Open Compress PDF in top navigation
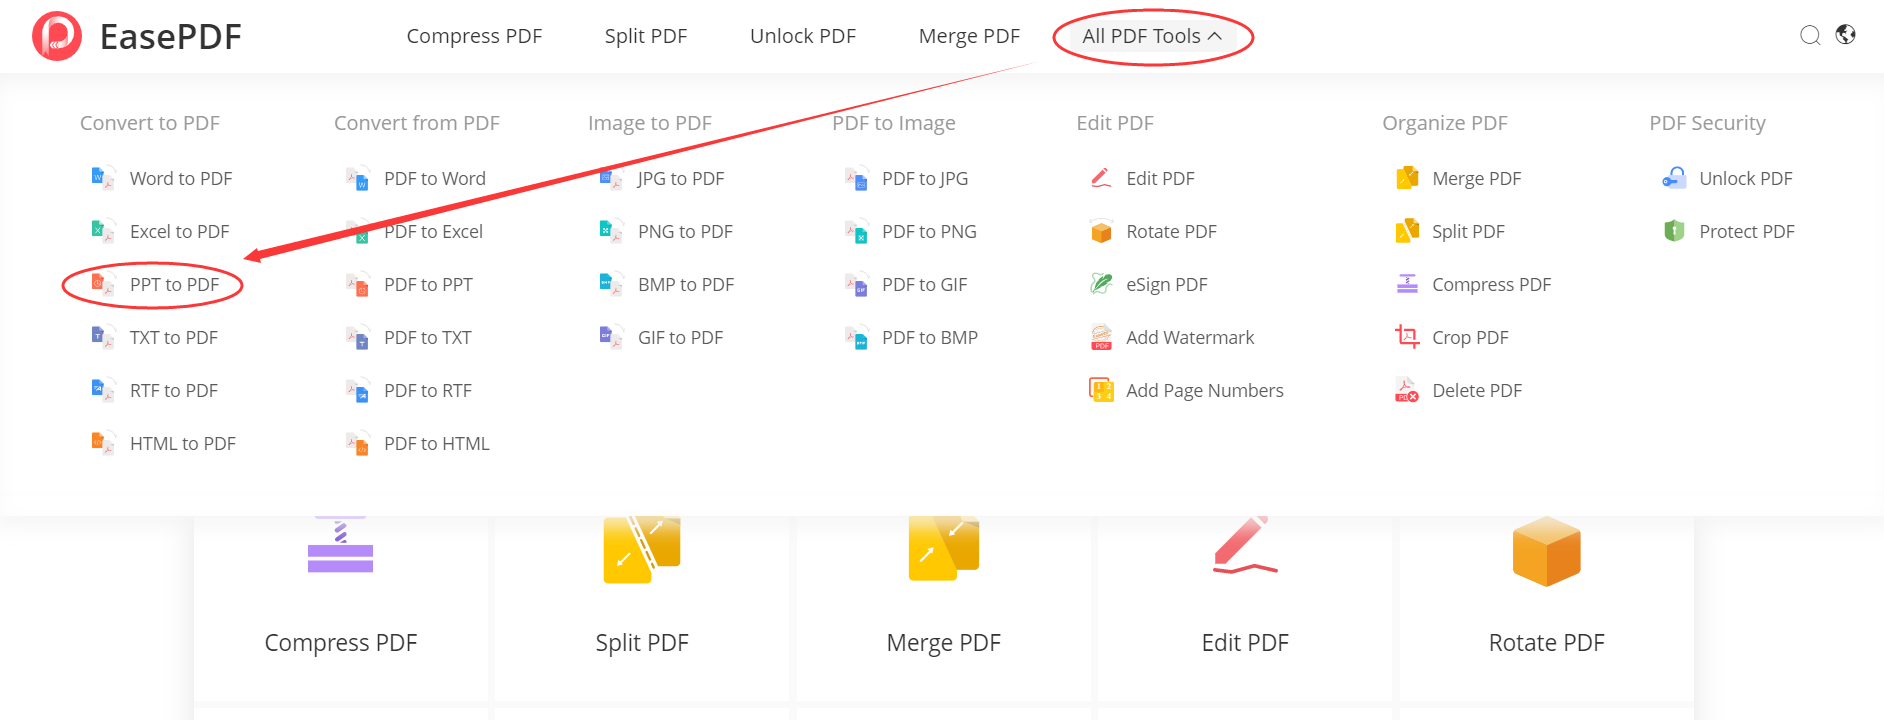Screen dimensions: 1884x720 (x=474, y=36)
